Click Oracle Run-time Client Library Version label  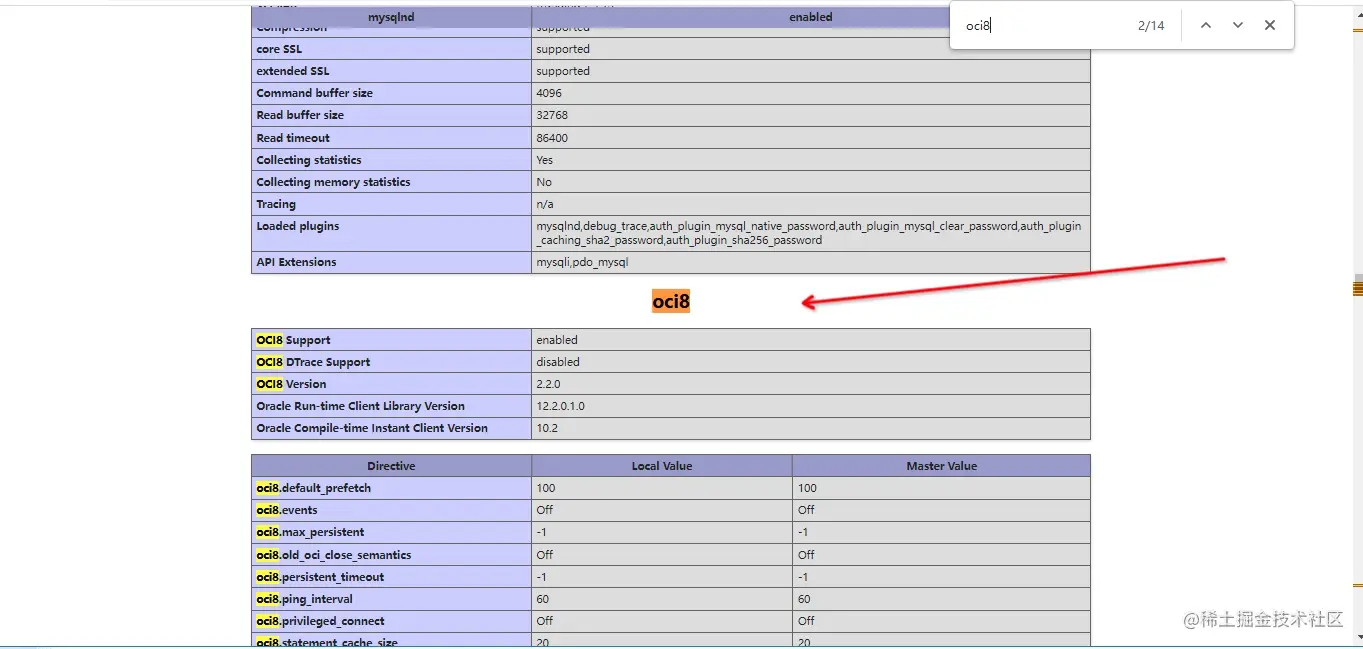[x=360, y=406]
